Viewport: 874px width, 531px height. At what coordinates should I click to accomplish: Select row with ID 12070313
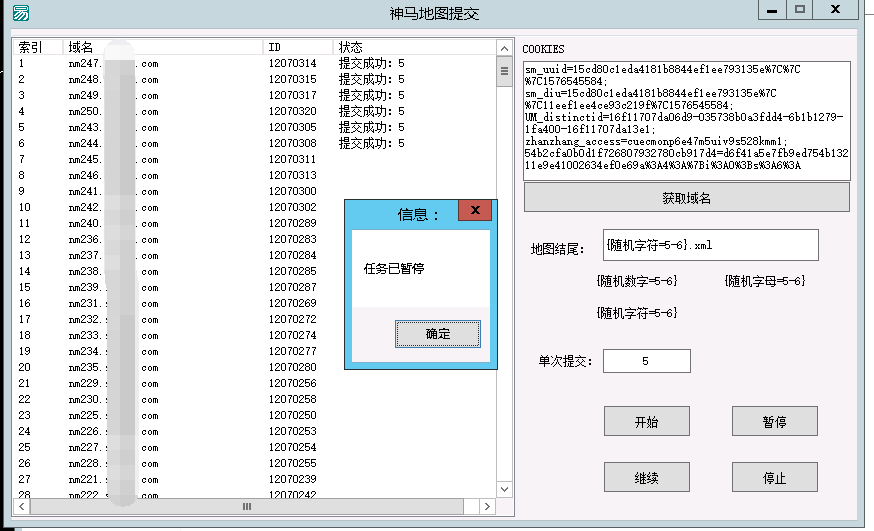point(254,176)
